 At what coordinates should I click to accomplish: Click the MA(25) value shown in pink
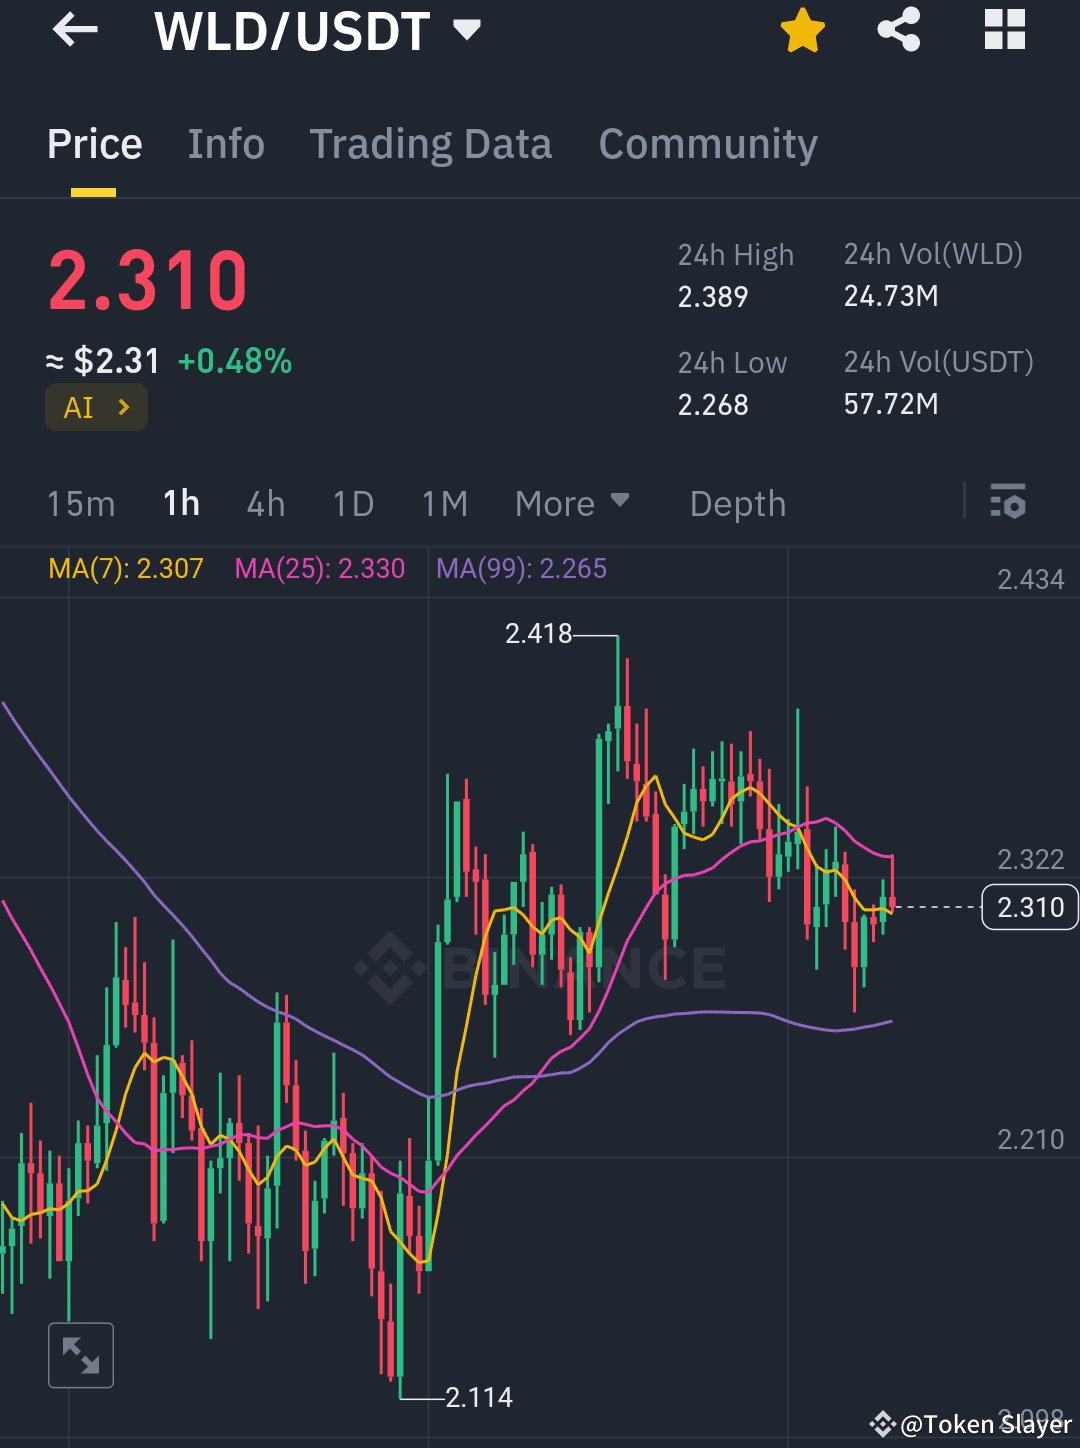319,568
